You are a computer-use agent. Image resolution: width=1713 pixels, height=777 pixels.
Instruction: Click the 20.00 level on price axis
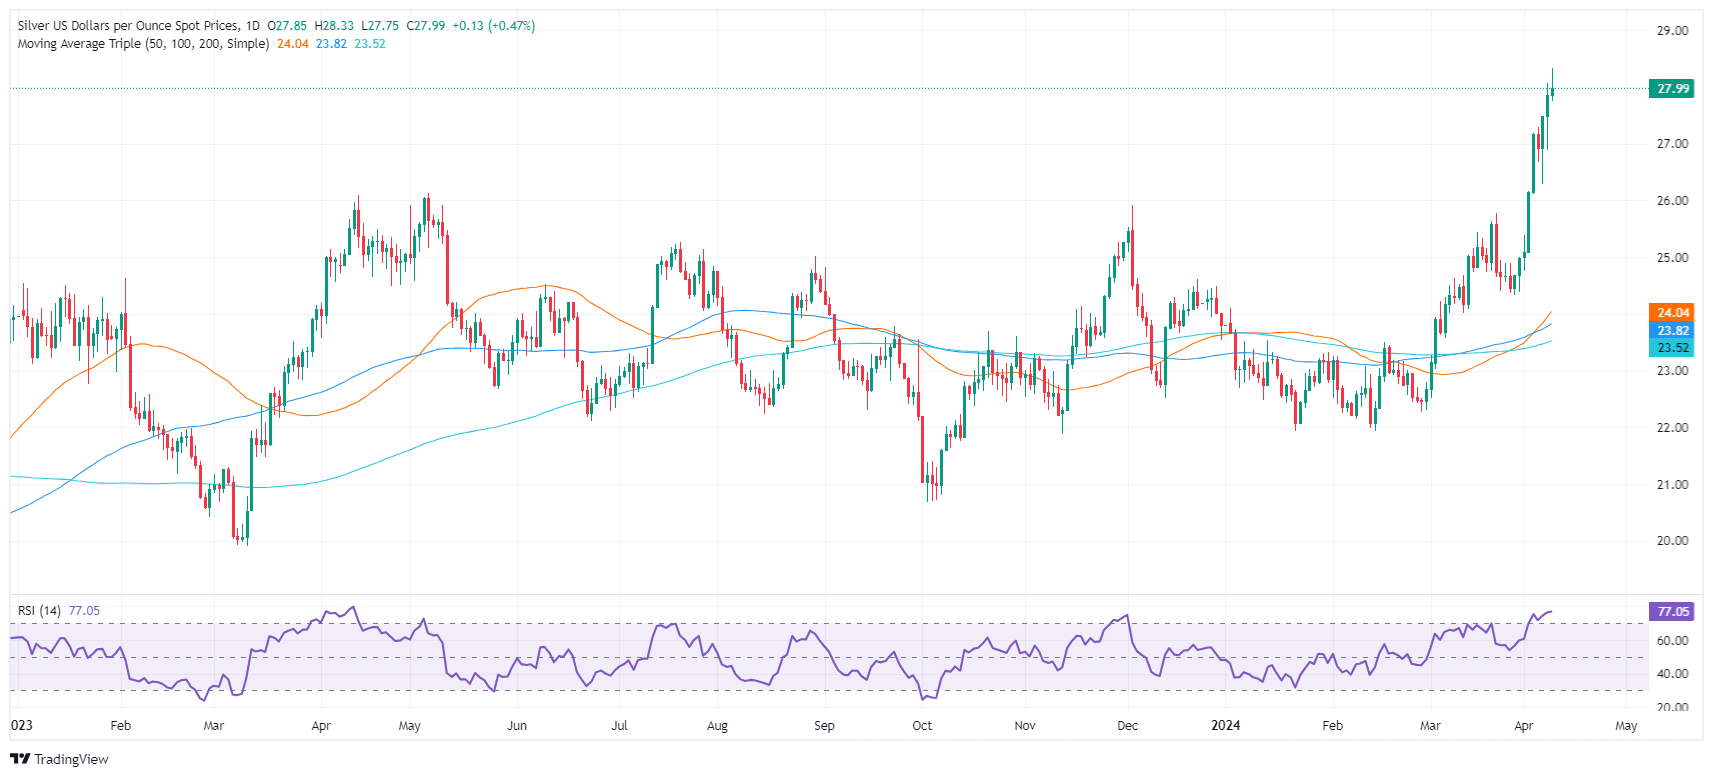click(x=1672, y=541)
